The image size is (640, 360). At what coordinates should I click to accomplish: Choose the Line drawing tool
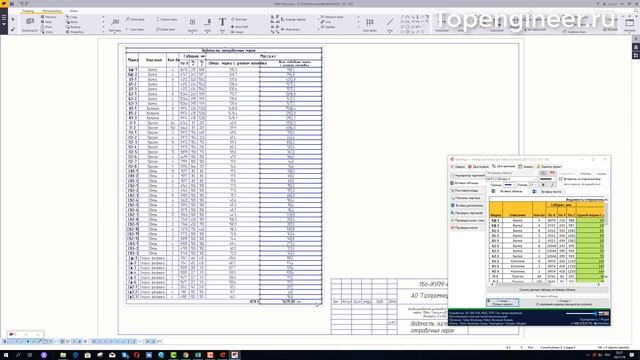tap(390, 24)
